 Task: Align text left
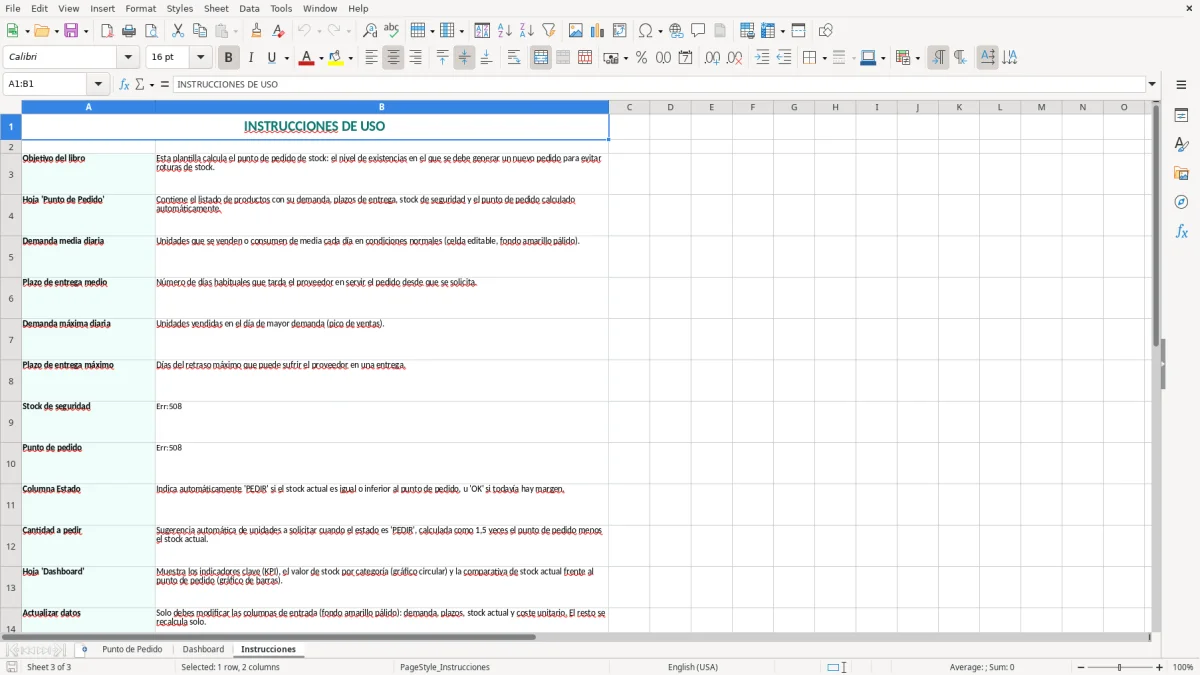click(372, 58)
